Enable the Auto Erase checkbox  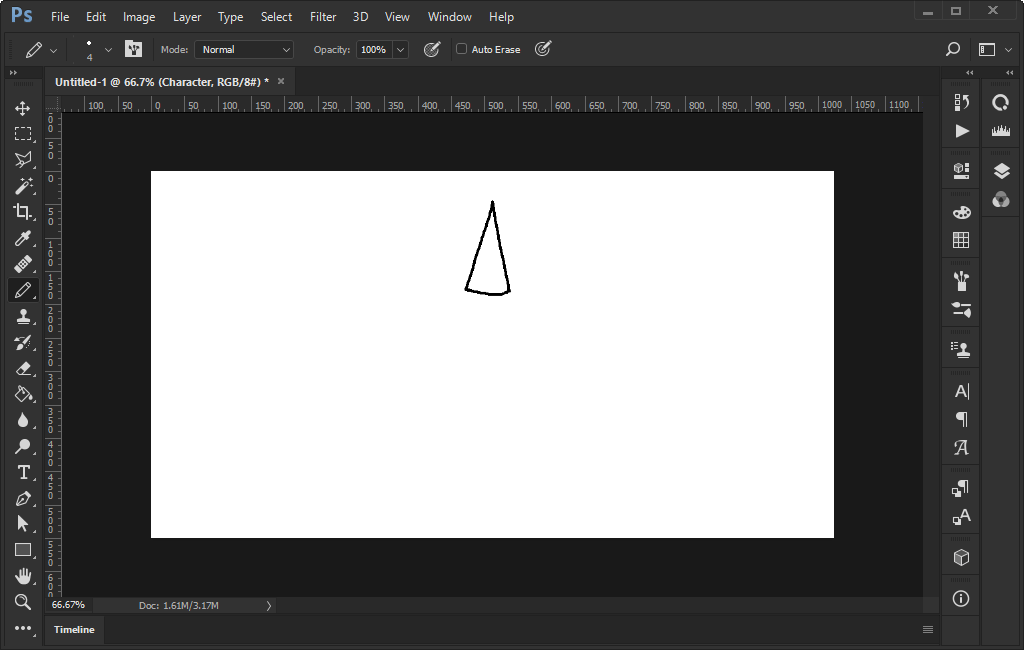462,49
